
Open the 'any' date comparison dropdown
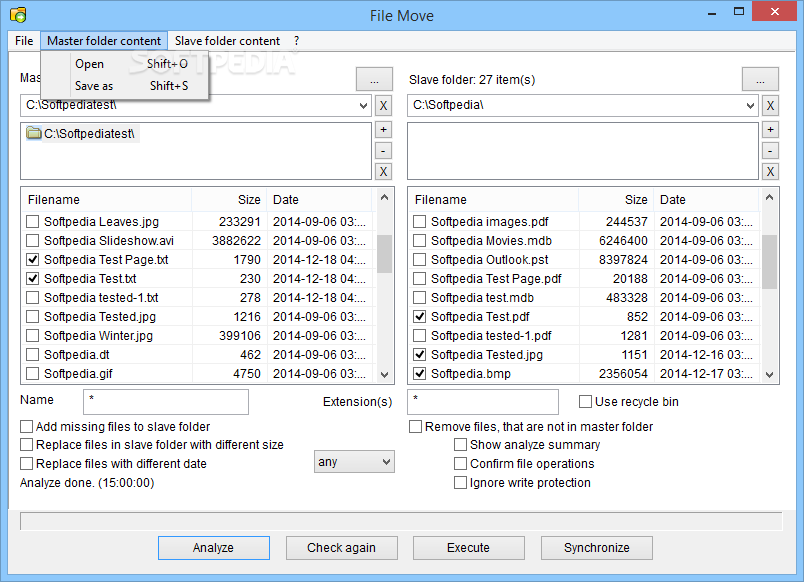click(x=354, y=462)
